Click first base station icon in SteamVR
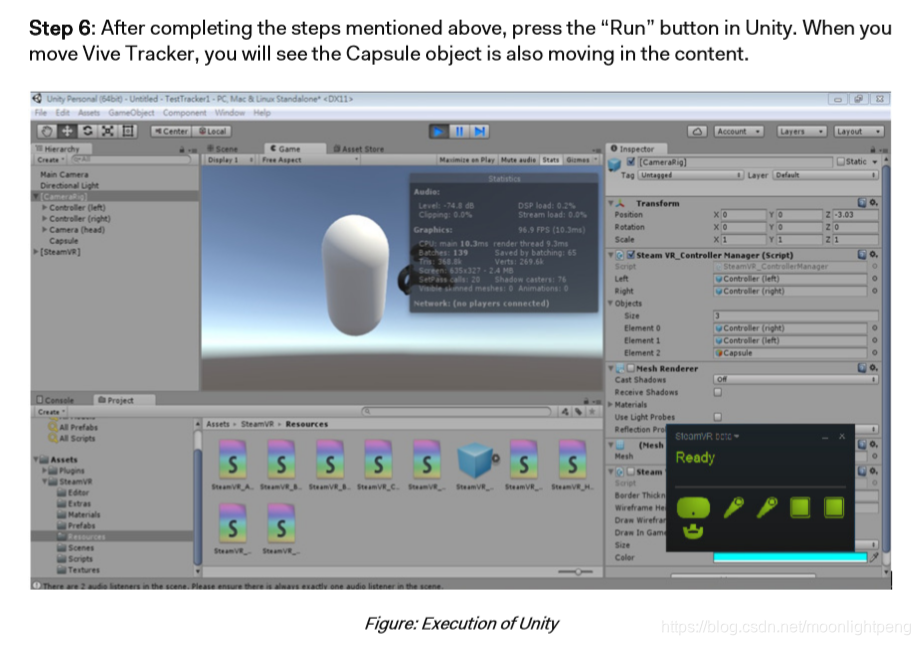Image resolution: width=920 pixels, height=645 pixels. [x=800, y=508]
